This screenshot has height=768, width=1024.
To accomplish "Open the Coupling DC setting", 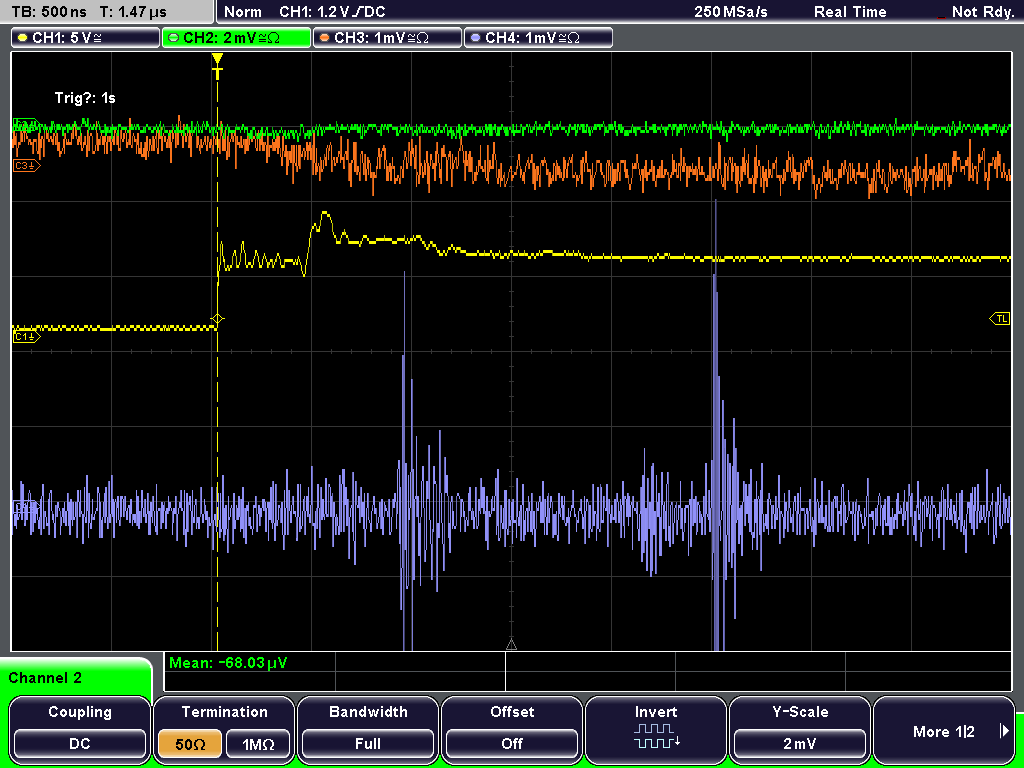I will 80,744.
